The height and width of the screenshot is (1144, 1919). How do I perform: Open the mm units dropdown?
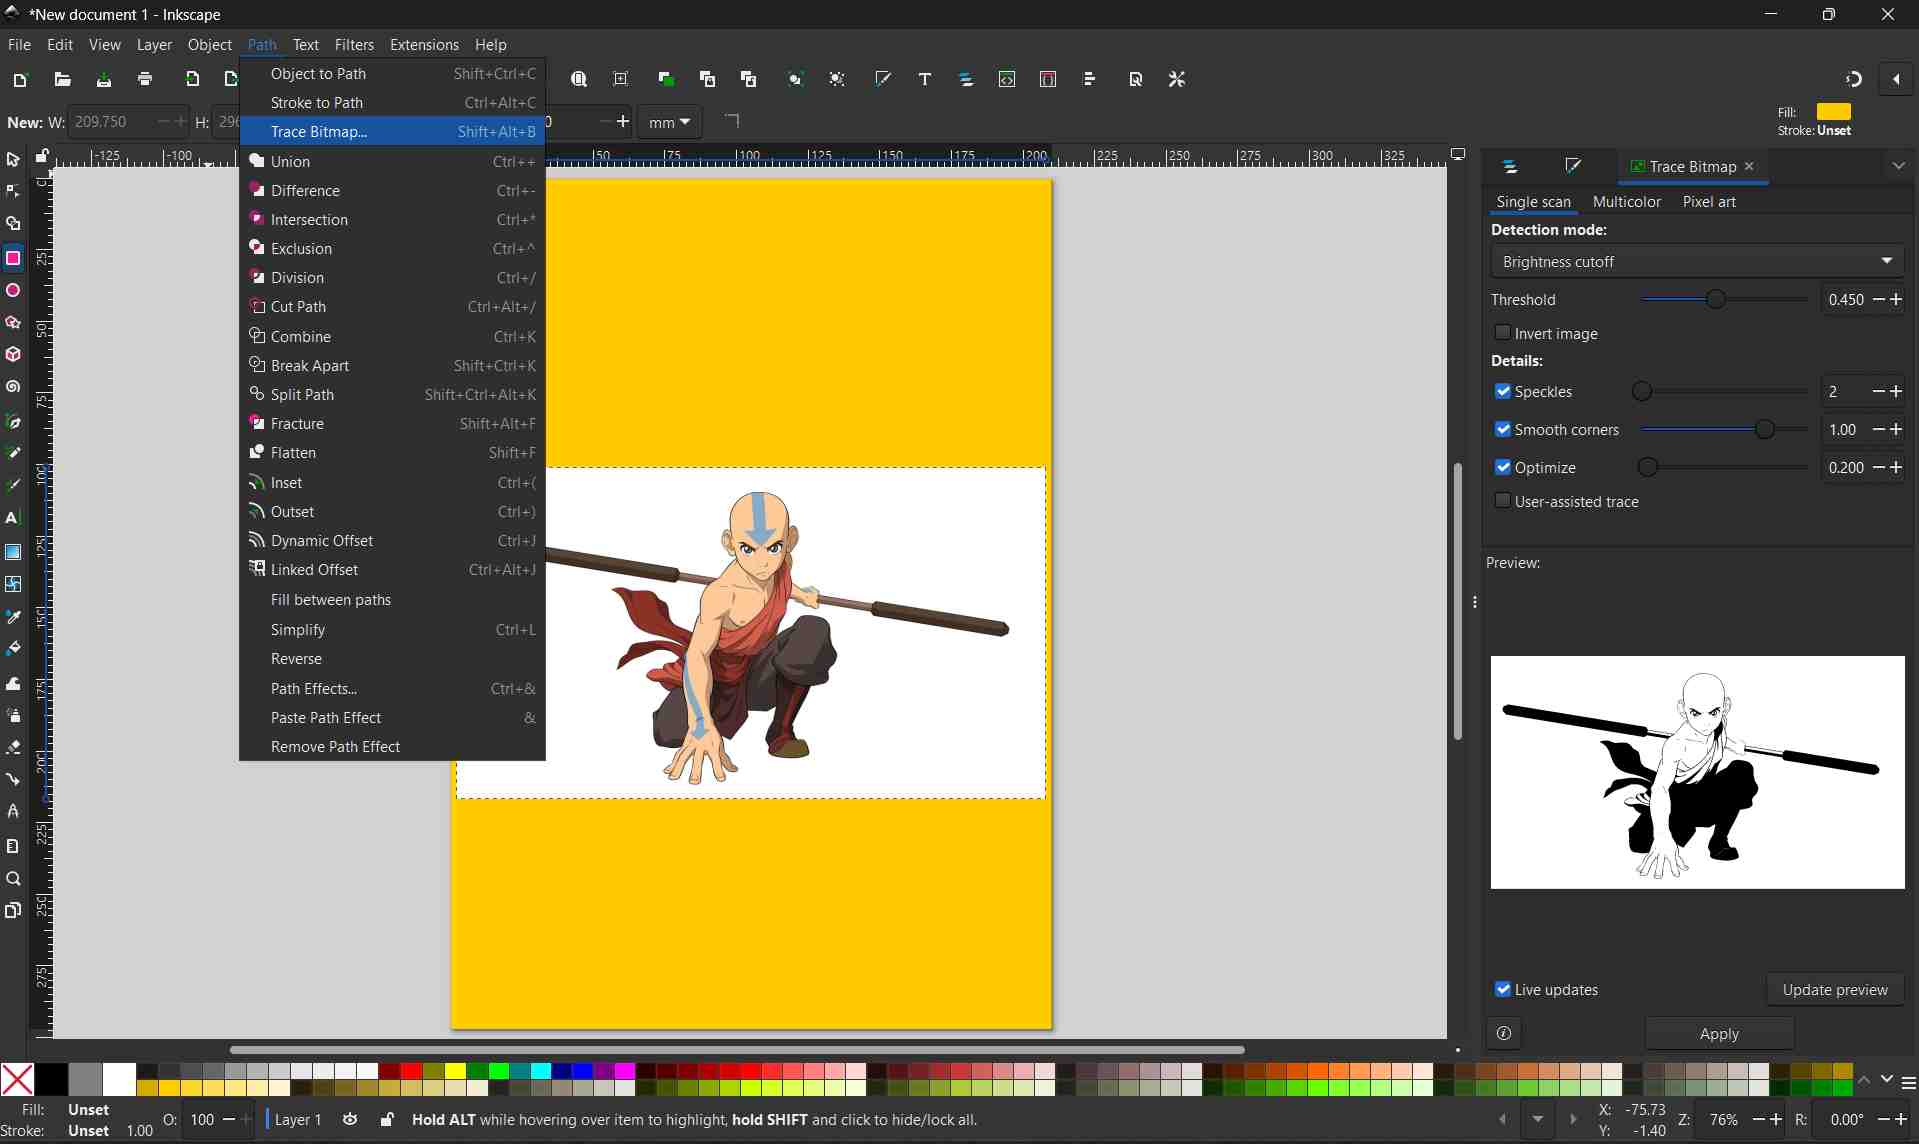coord(669,122)
